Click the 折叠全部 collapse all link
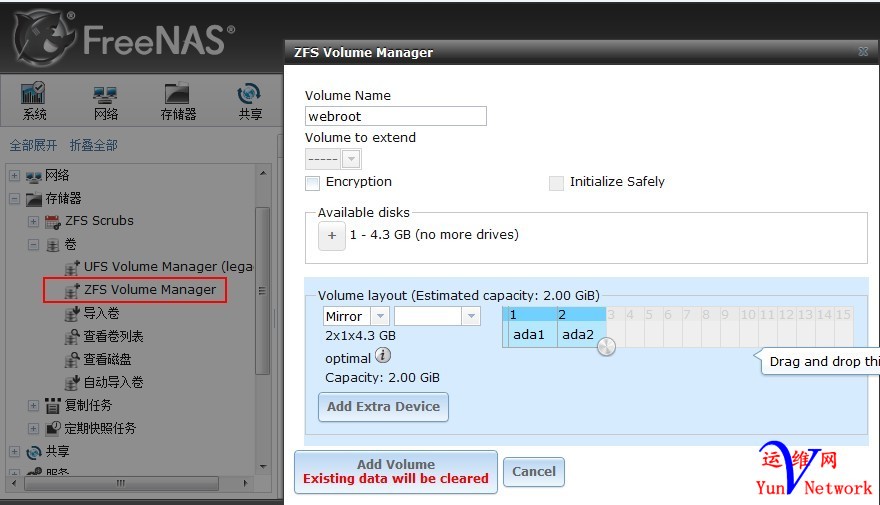Image resolution: width=880 pixels, height=505 pixels. pos(94,145)
